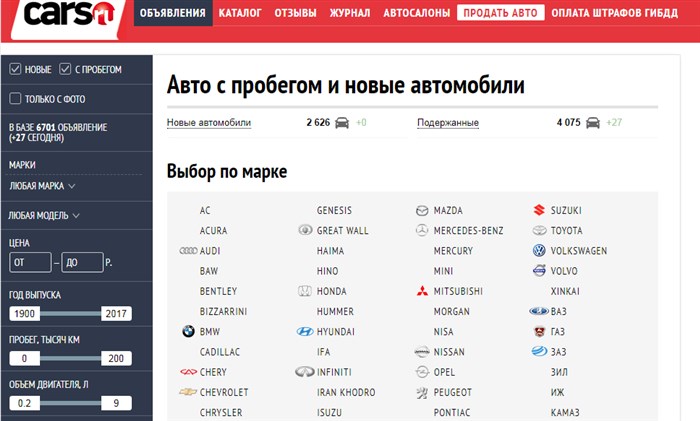700x421 pixels.
Task: Click the Audi rings logo
Action: (x=187, y=251)
